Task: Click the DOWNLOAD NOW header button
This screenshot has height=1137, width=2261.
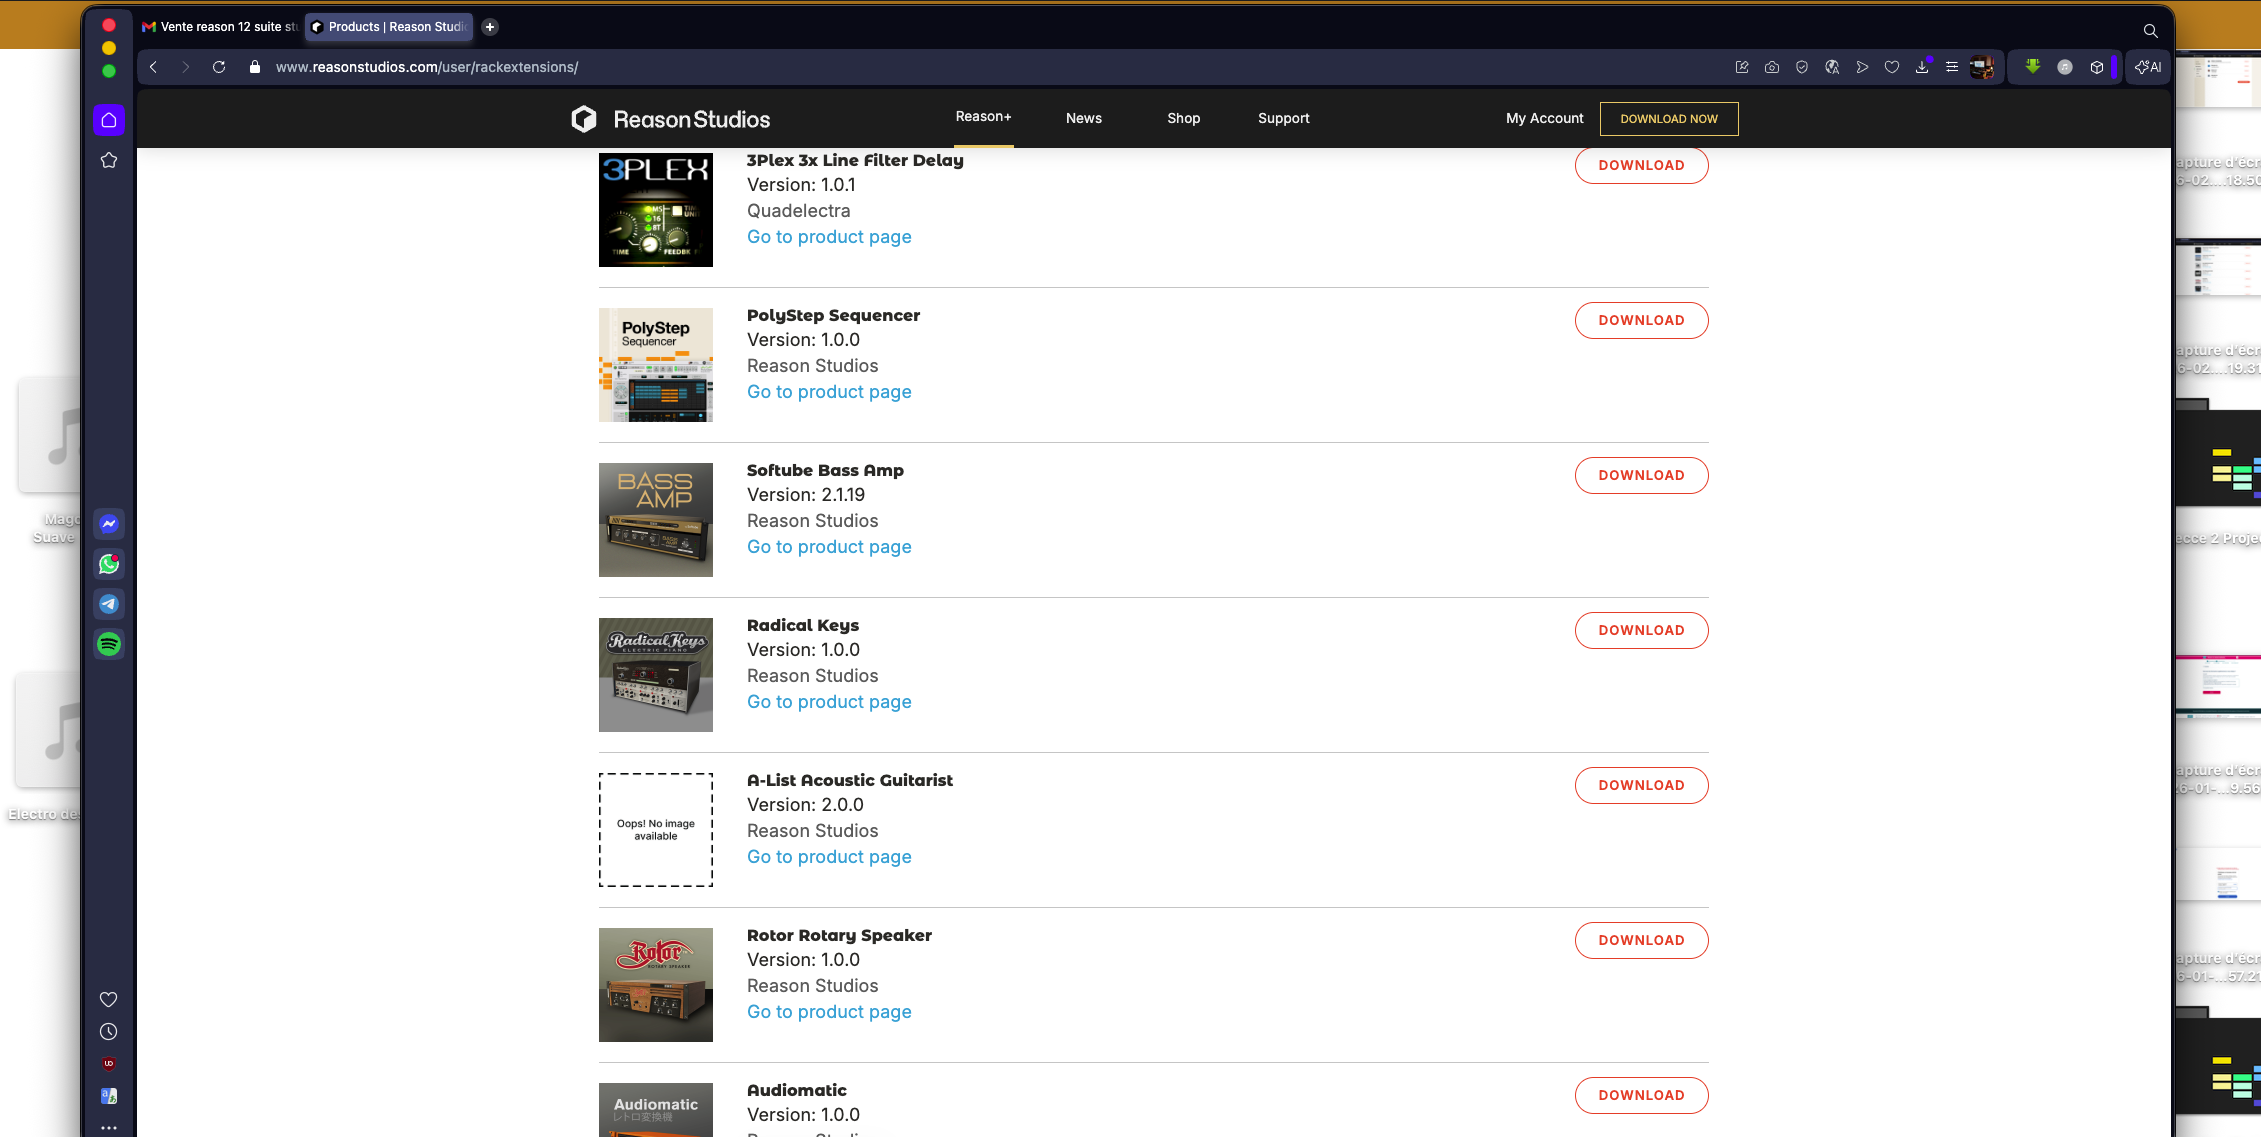Action: coord(1668,118)
